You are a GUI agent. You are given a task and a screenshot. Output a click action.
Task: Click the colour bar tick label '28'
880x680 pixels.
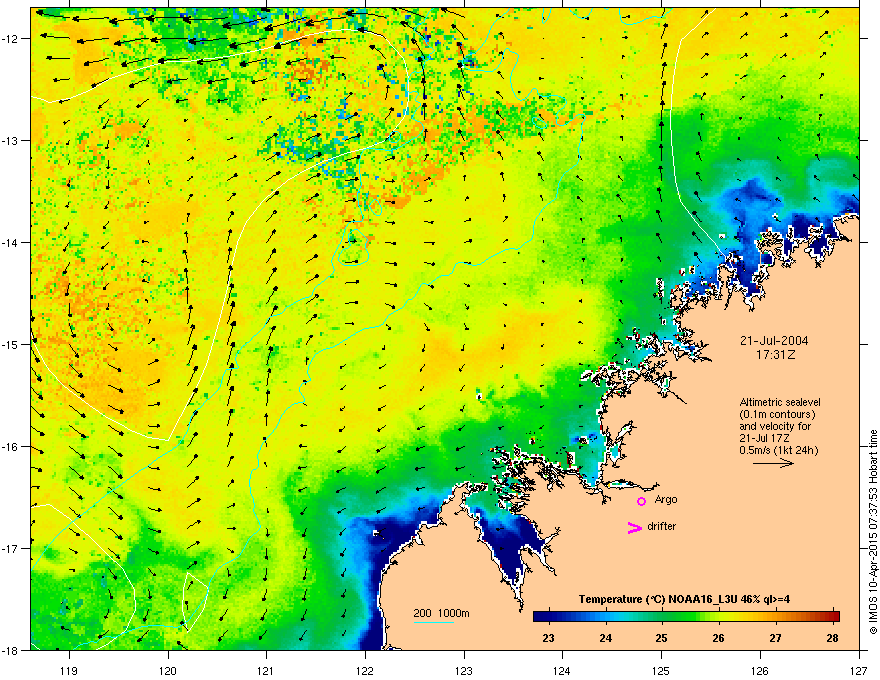833,638
